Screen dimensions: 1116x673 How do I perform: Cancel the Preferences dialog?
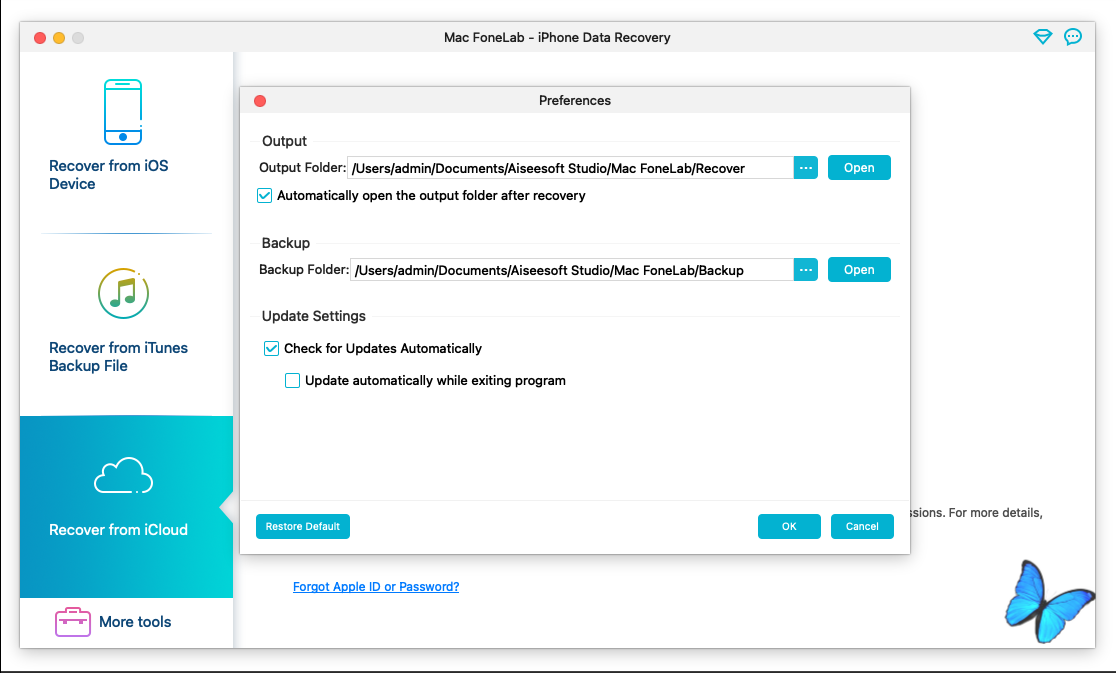[x=862, y=526]
